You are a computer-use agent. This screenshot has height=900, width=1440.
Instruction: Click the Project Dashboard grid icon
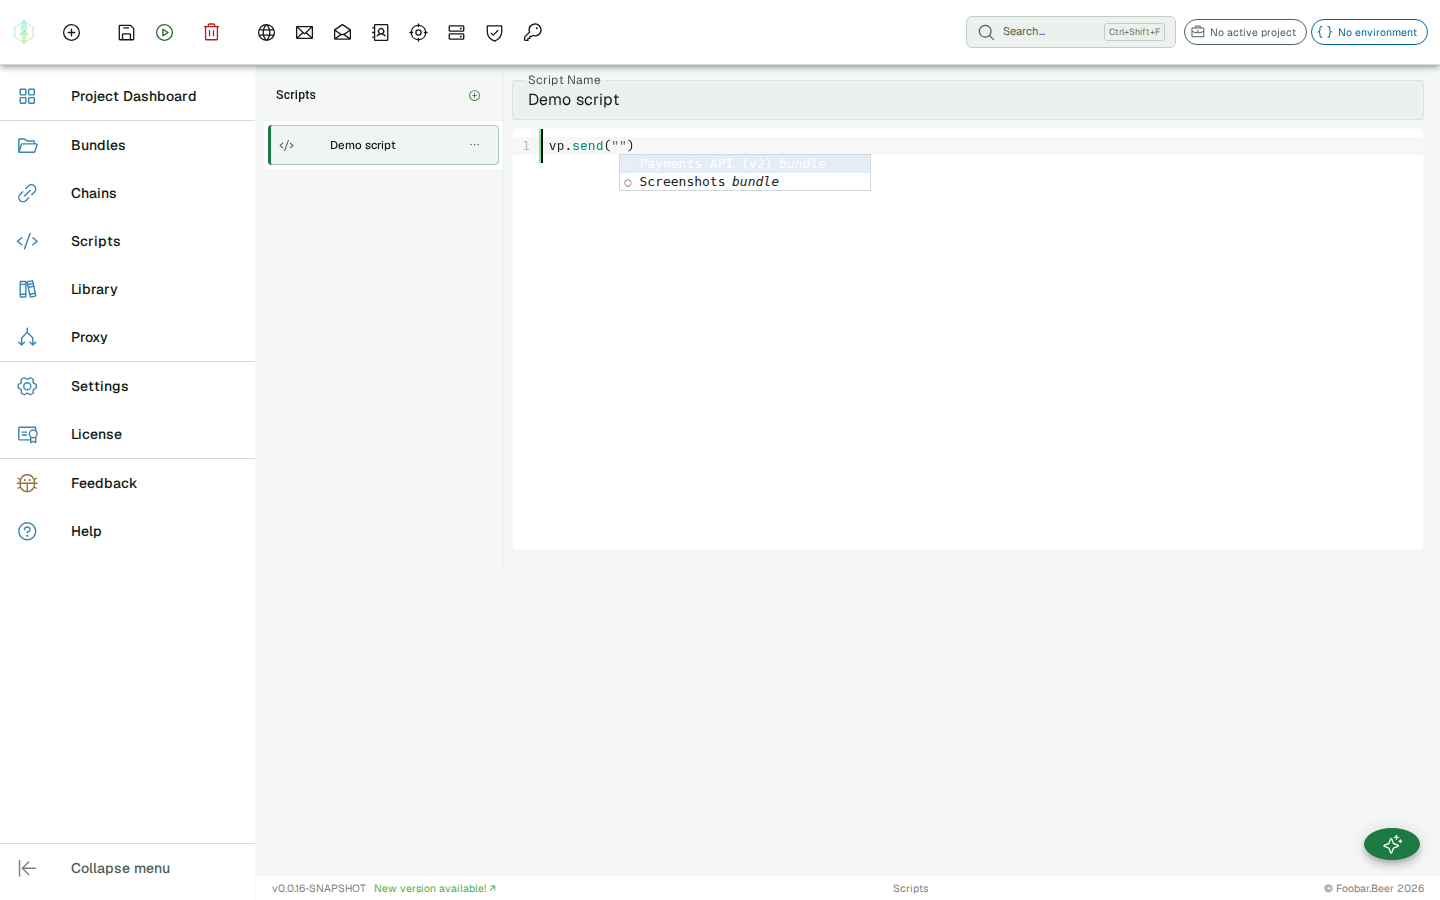coord(27,96)
